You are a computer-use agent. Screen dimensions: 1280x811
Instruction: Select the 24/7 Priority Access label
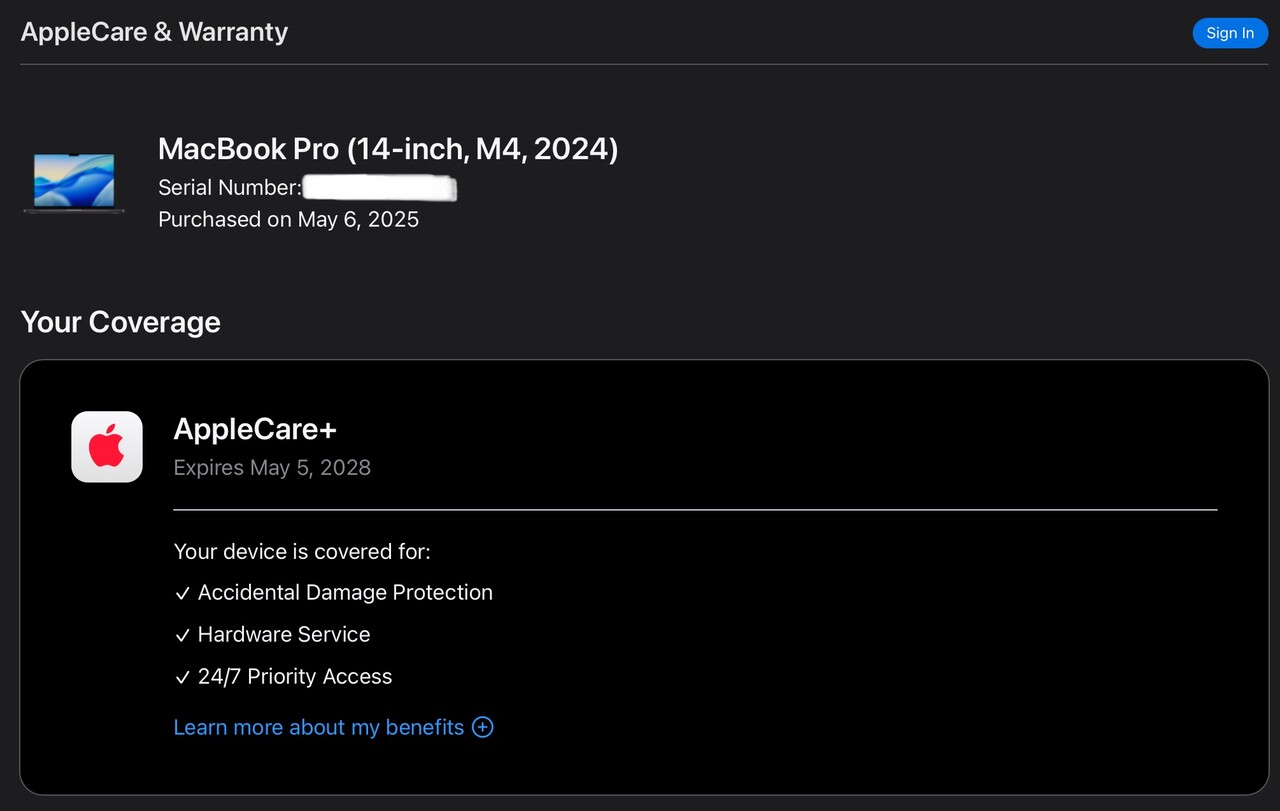click(295, 677)
